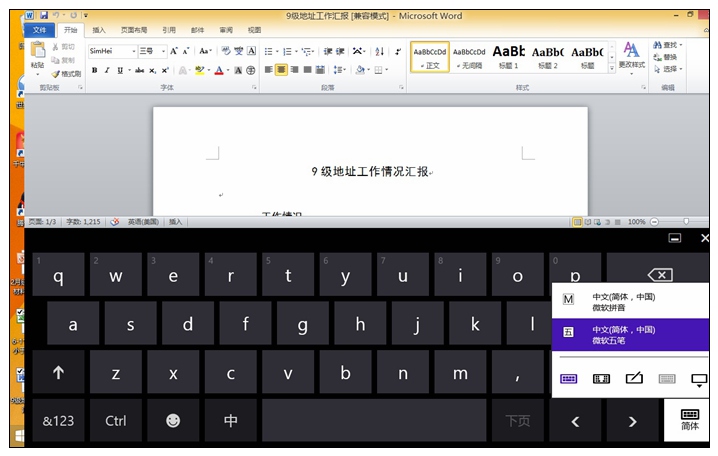Open the File tab
Viewport: 718px width, 456px height.
pos(39,30)
